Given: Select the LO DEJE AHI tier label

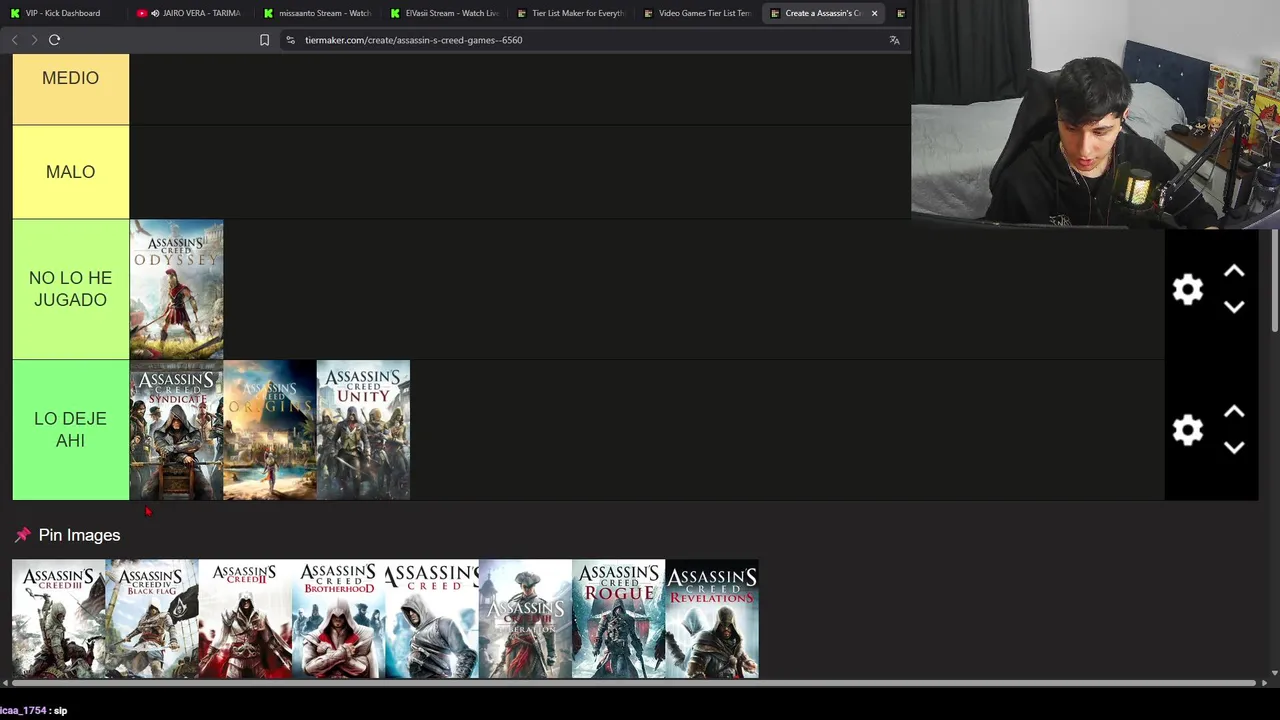Looking at the screenshot, I should pos(70,430).
